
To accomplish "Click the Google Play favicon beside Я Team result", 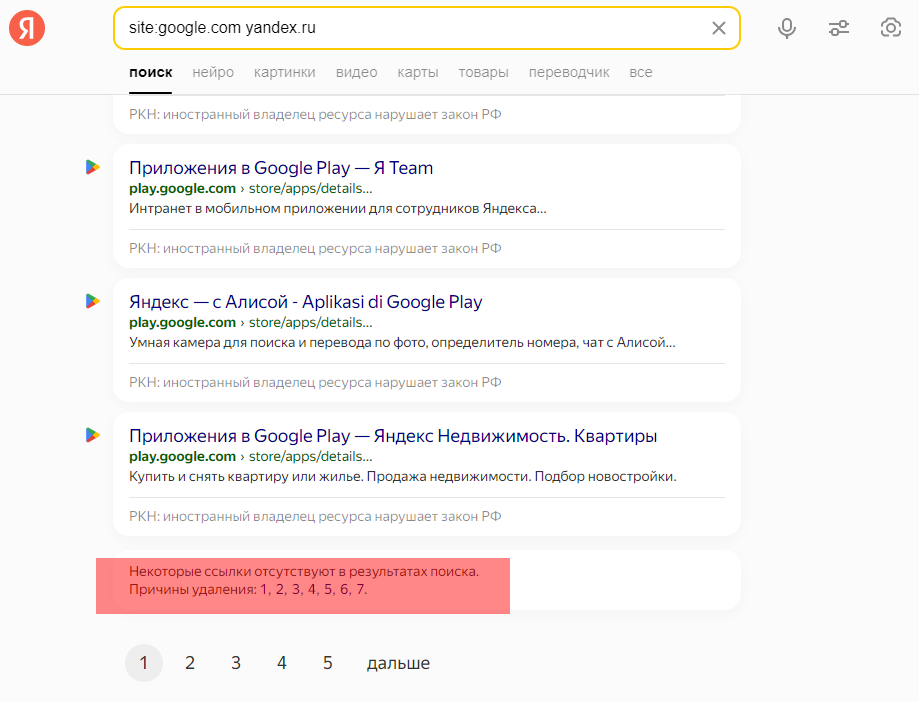I will pyautogui.click(x=93, y=167).
